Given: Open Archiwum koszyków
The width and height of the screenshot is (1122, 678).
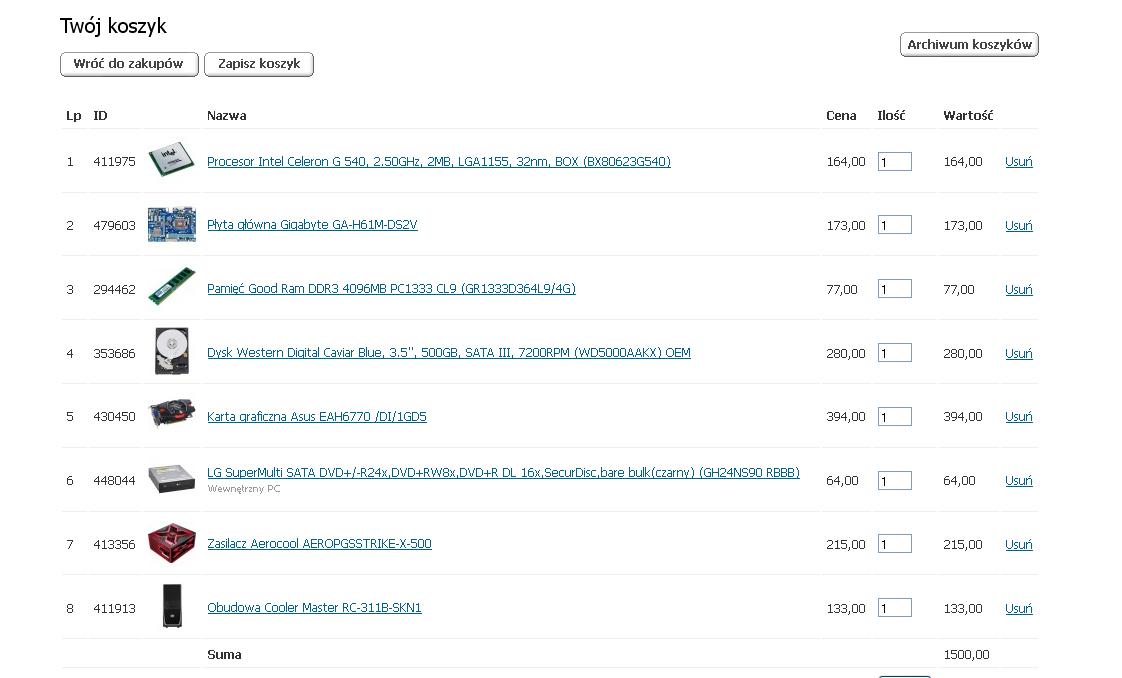Looking at the screenshot, I should click(x=969, y=44).
